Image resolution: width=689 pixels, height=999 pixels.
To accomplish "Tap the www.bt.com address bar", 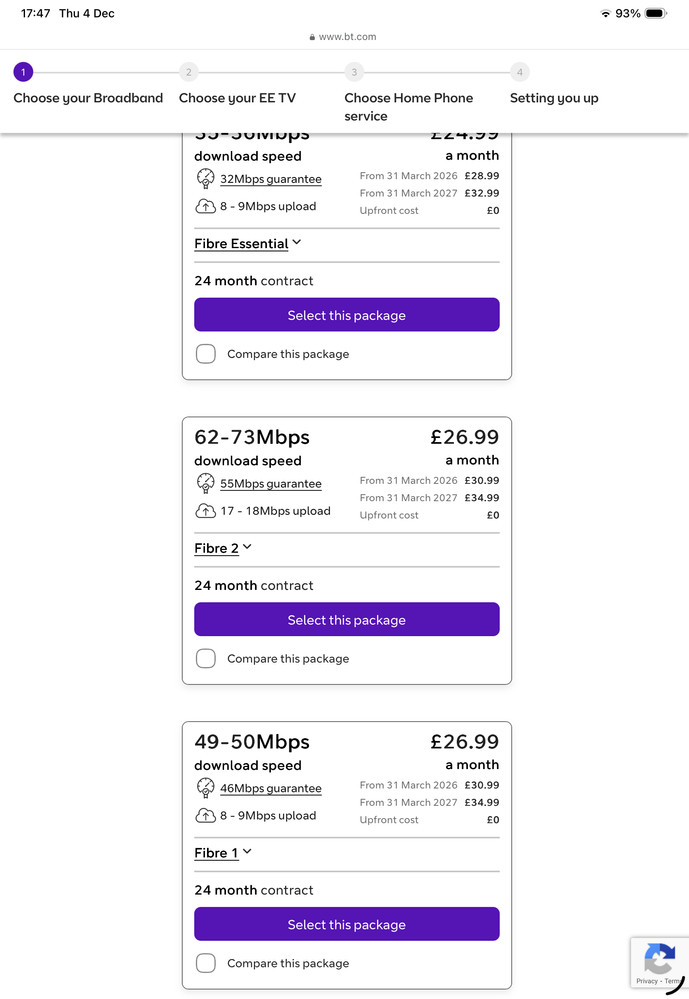I will (x=347, y=37).
